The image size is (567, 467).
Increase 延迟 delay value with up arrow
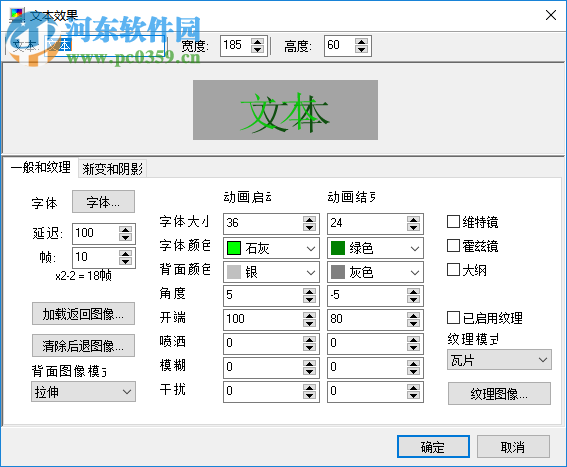pyautogui.click(x=125, y=230)
